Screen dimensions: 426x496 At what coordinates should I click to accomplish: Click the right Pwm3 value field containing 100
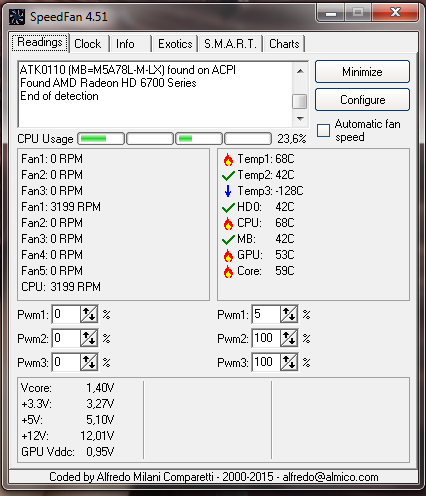266,362
